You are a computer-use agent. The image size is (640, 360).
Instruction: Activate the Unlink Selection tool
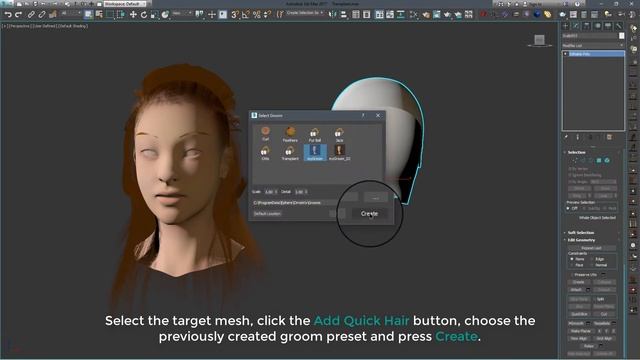click(42, 15)
